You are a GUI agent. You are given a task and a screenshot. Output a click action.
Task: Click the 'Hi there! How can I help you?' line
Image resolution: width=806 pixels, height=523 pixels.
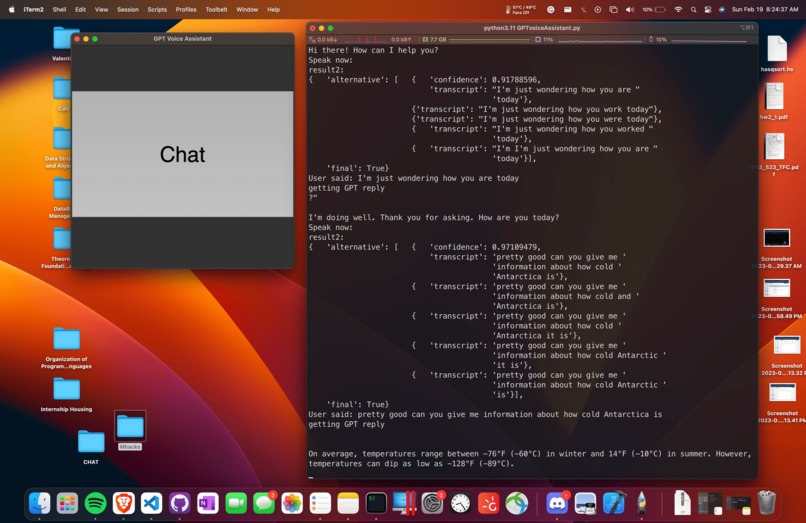click(373, 50)
